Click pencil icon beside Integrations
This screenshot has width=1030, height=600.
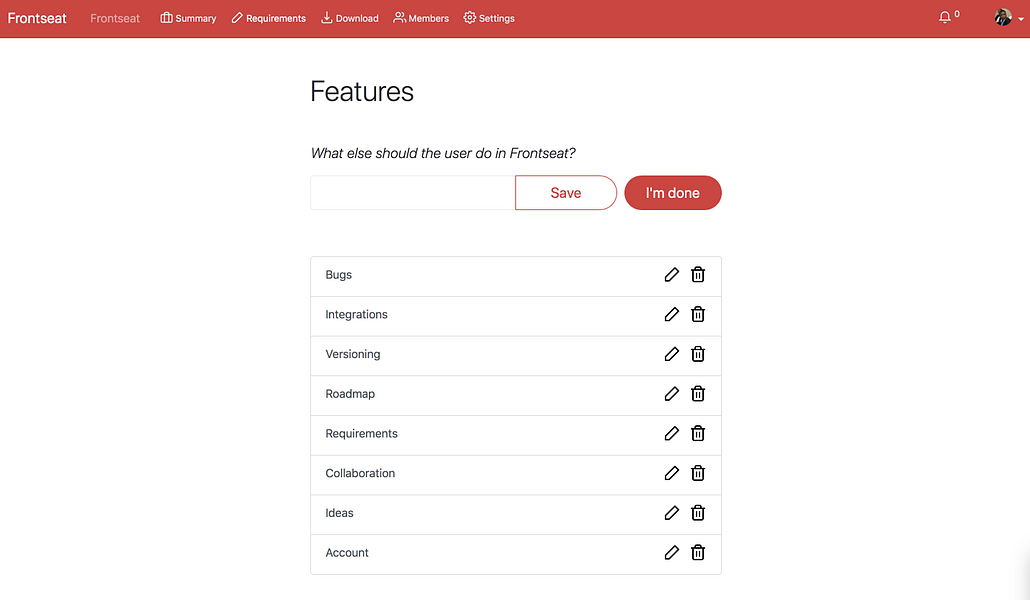[671, 315]
